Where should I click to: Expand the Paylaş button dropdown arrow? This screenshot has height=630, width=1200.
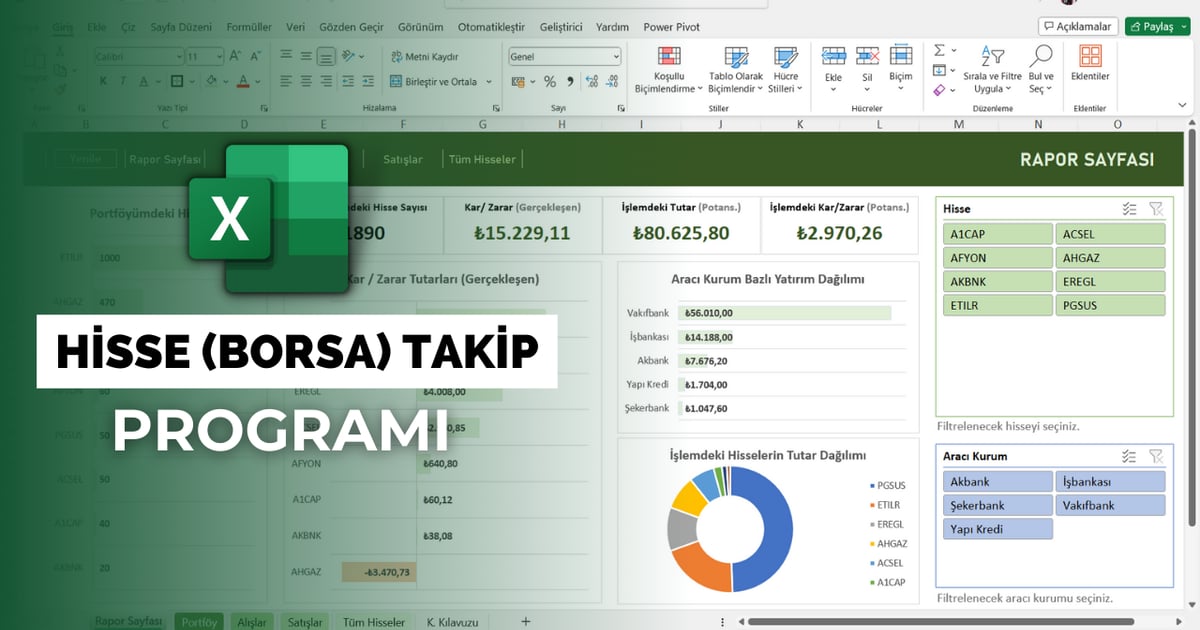1183,26
